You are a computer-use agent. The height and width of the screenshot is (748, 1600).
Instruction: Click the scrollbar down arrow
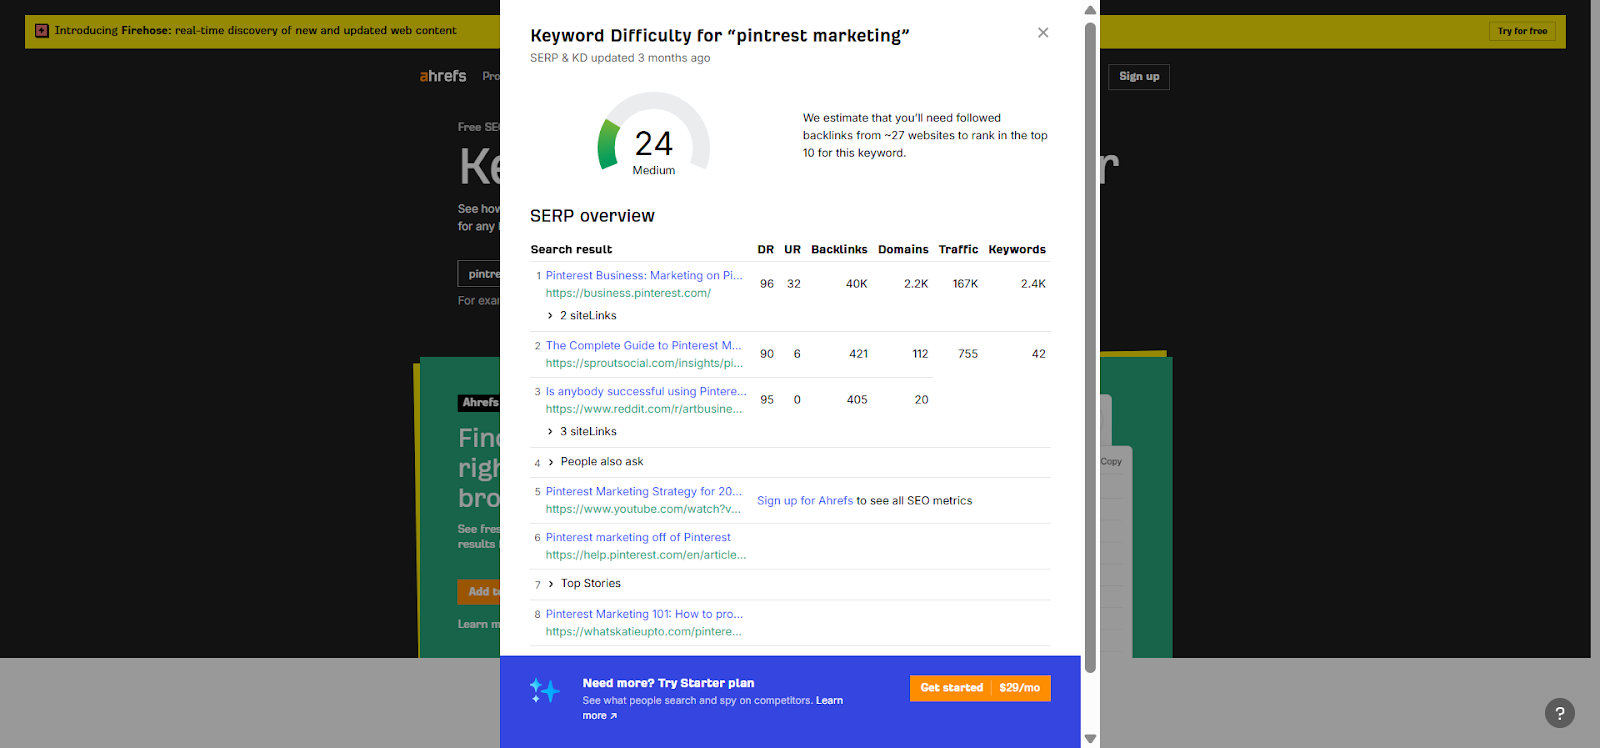click(1090, 739)
